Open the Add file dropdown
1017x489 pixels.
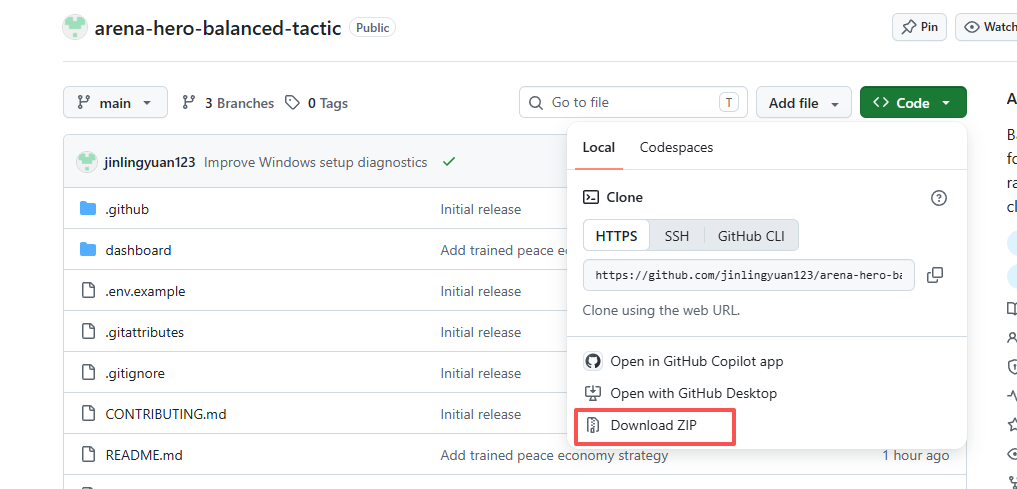[x=804, y=102]
